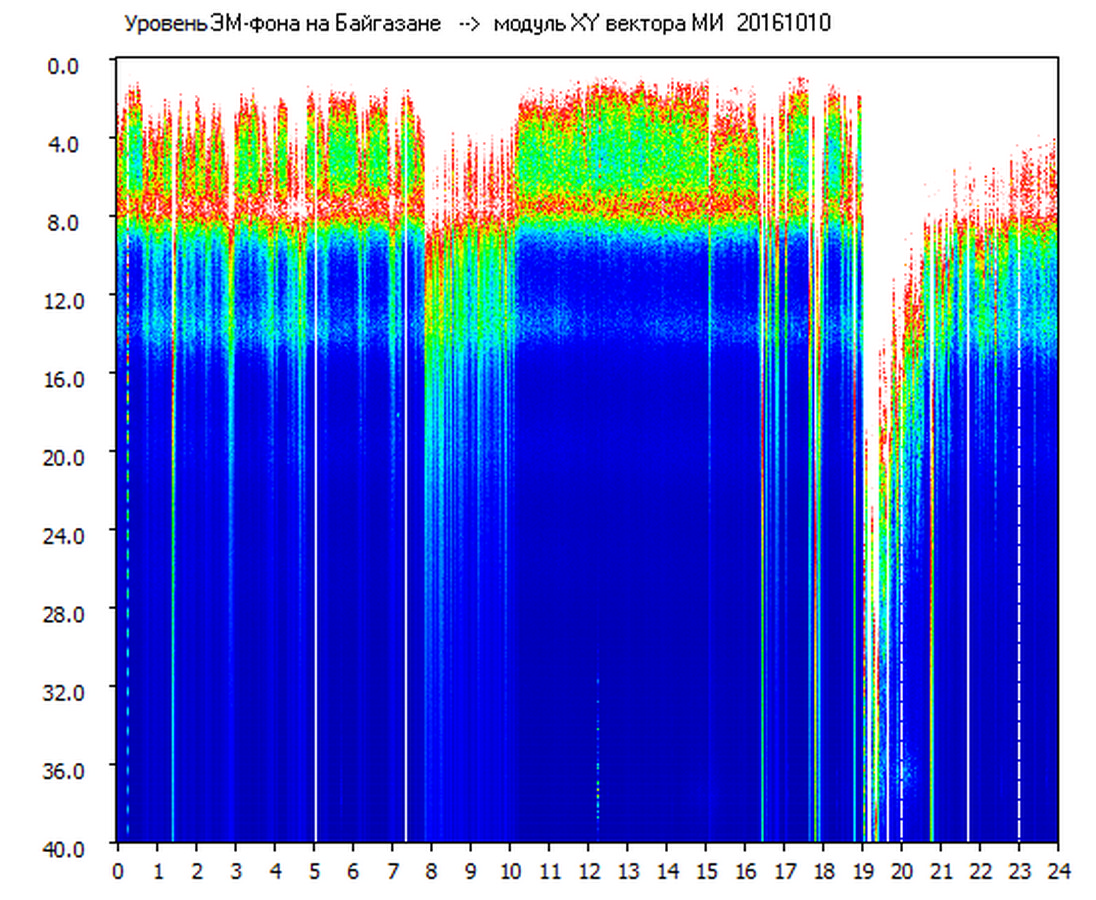The height and width of the screenshot is (900, 1096).
Task: Click the hour 19 label on time axis
Action: click(x=862, y=871)
